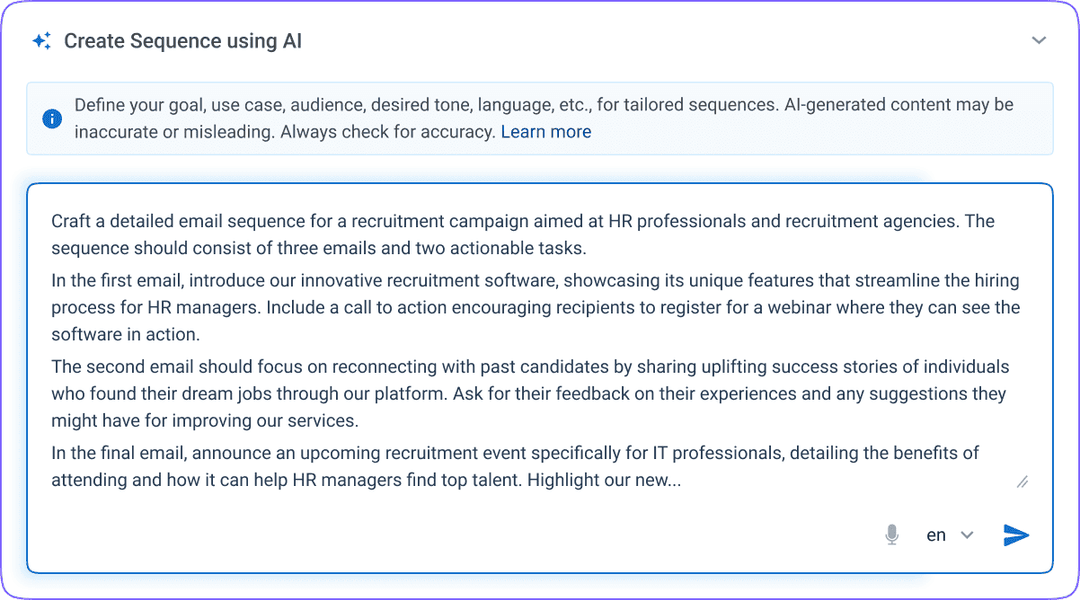Open the language selector showing en
Screen dimensions: 1080x600
(x=948, y=535)
